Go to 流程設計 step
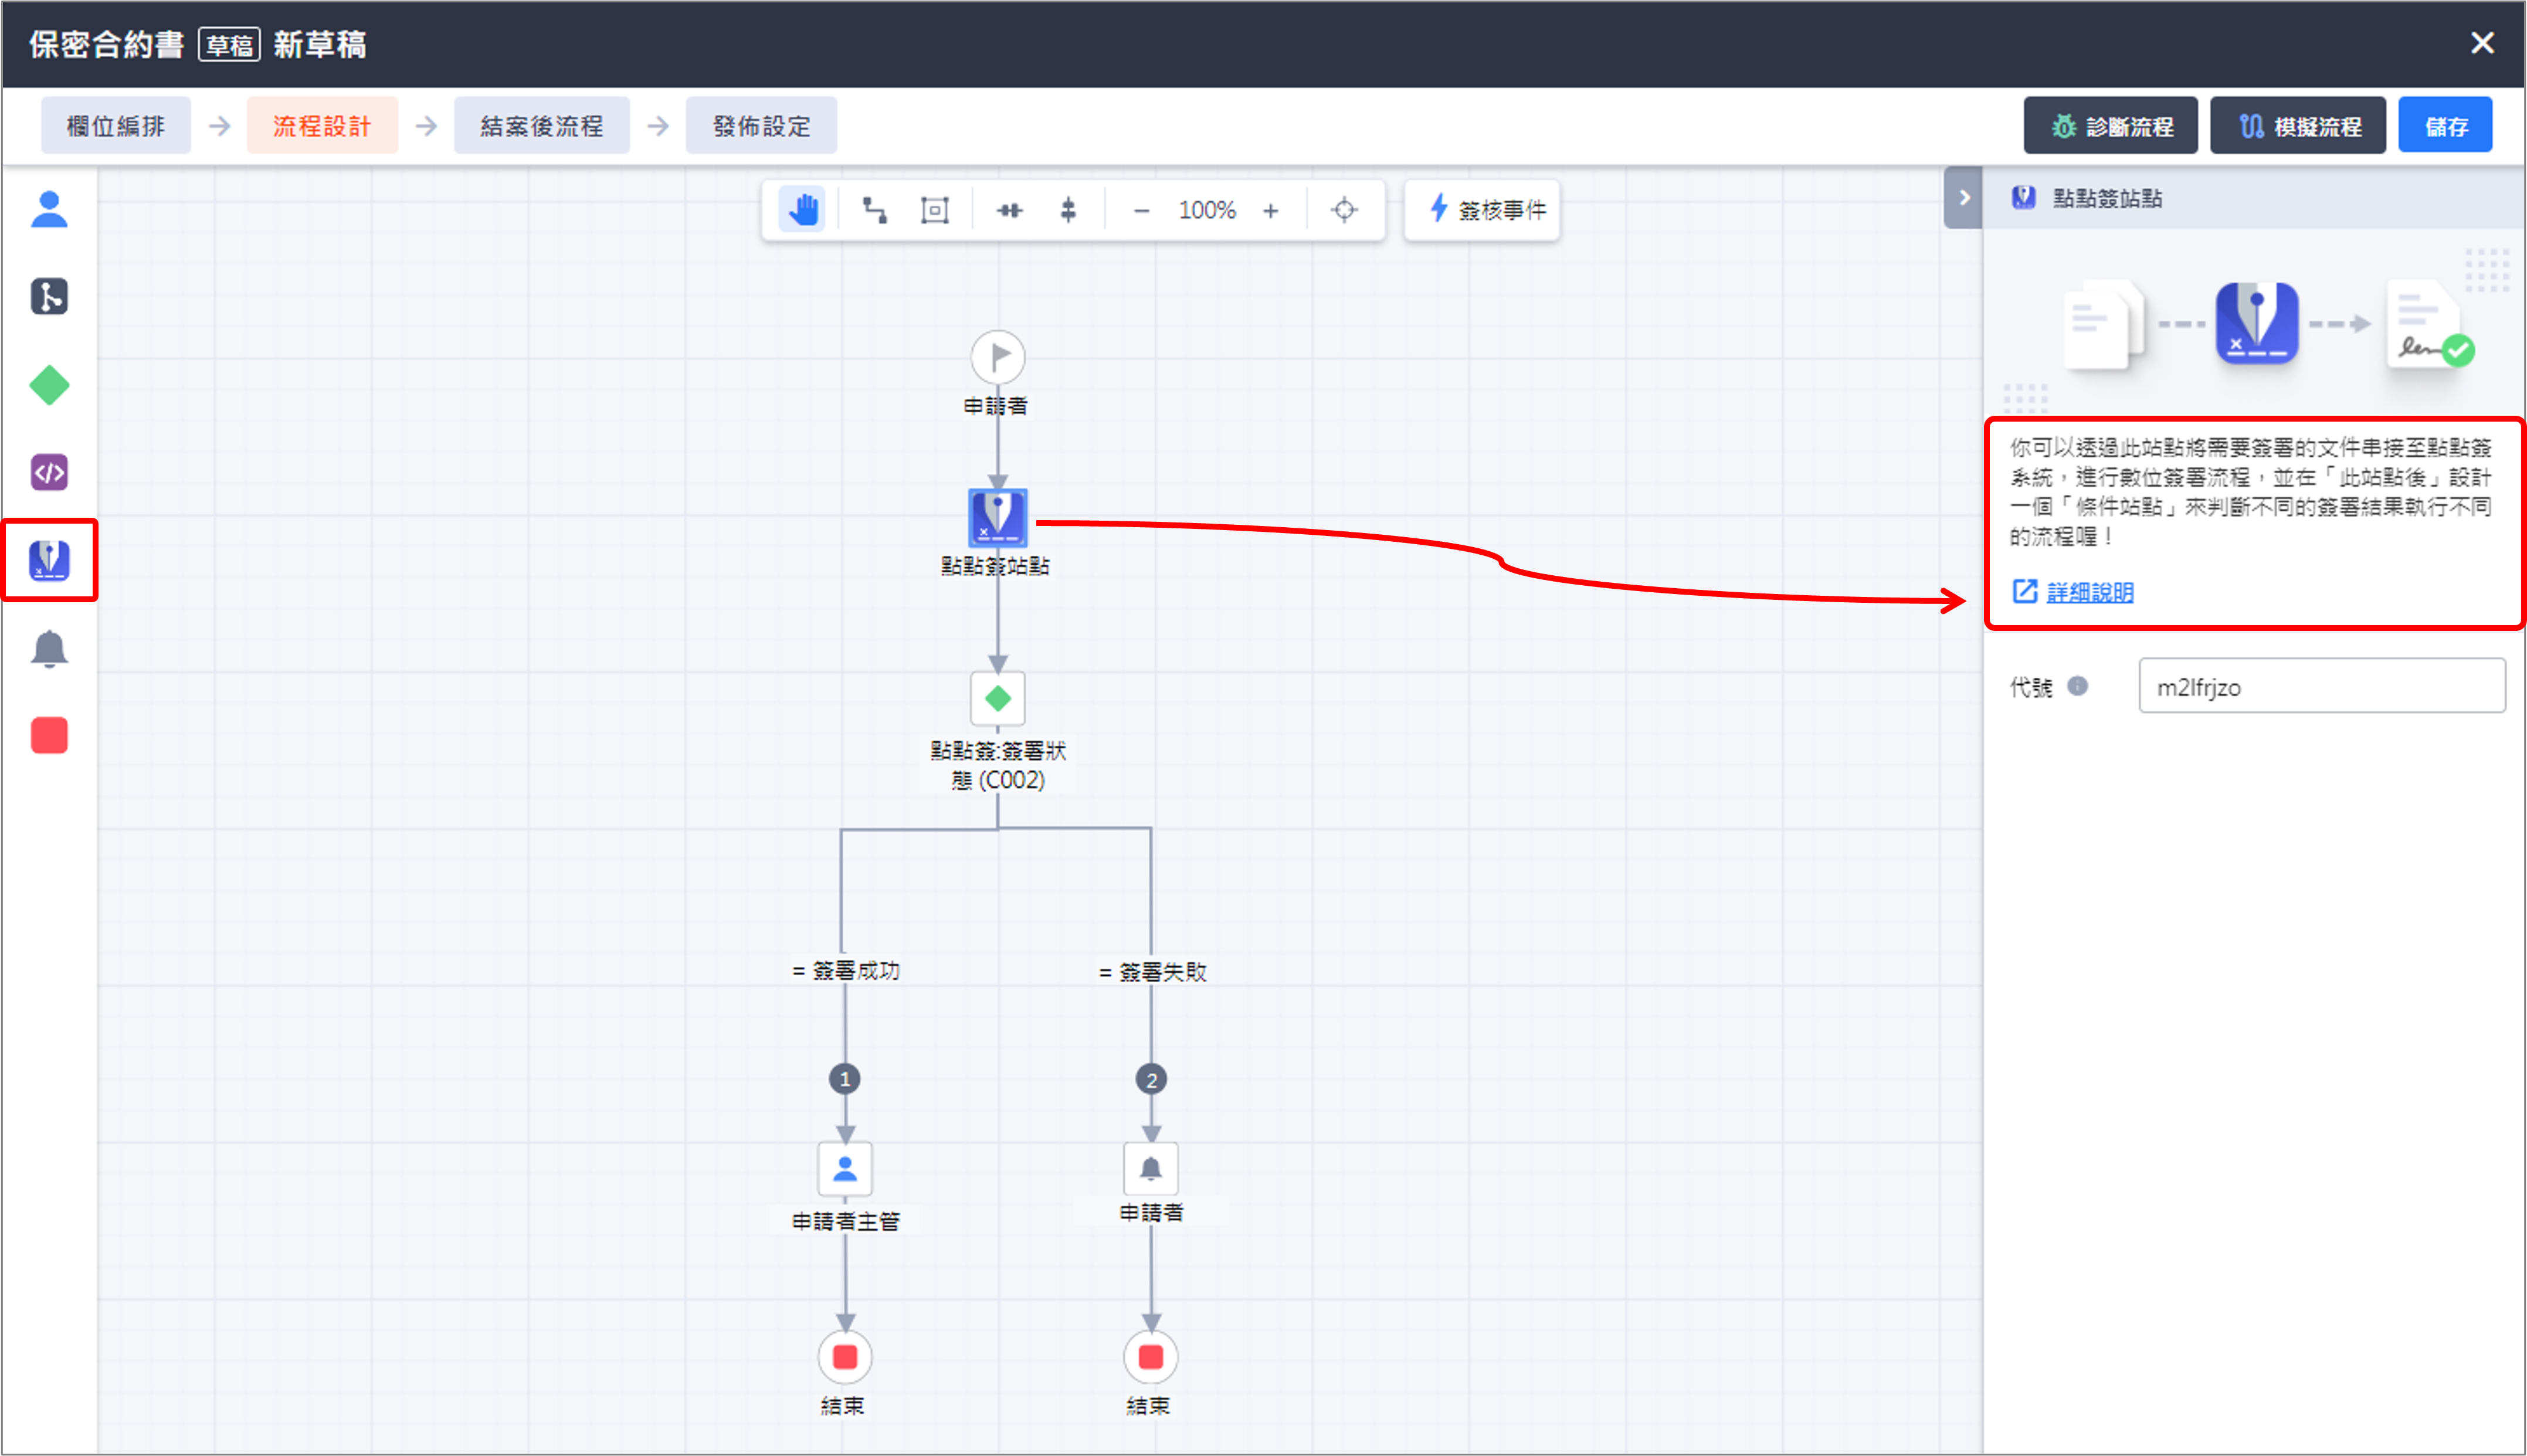The image size is (2527, 1456). tap(322, 126)
